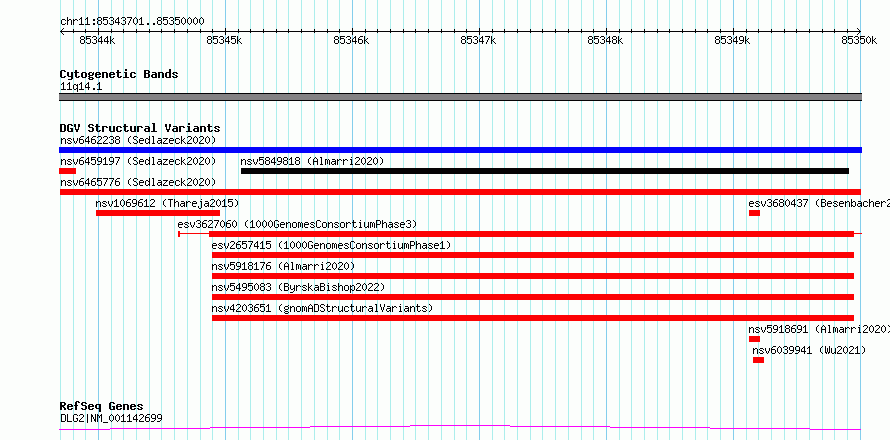
Task: Click the 85350k ruler tick label
Action: (x=859, y=40)
